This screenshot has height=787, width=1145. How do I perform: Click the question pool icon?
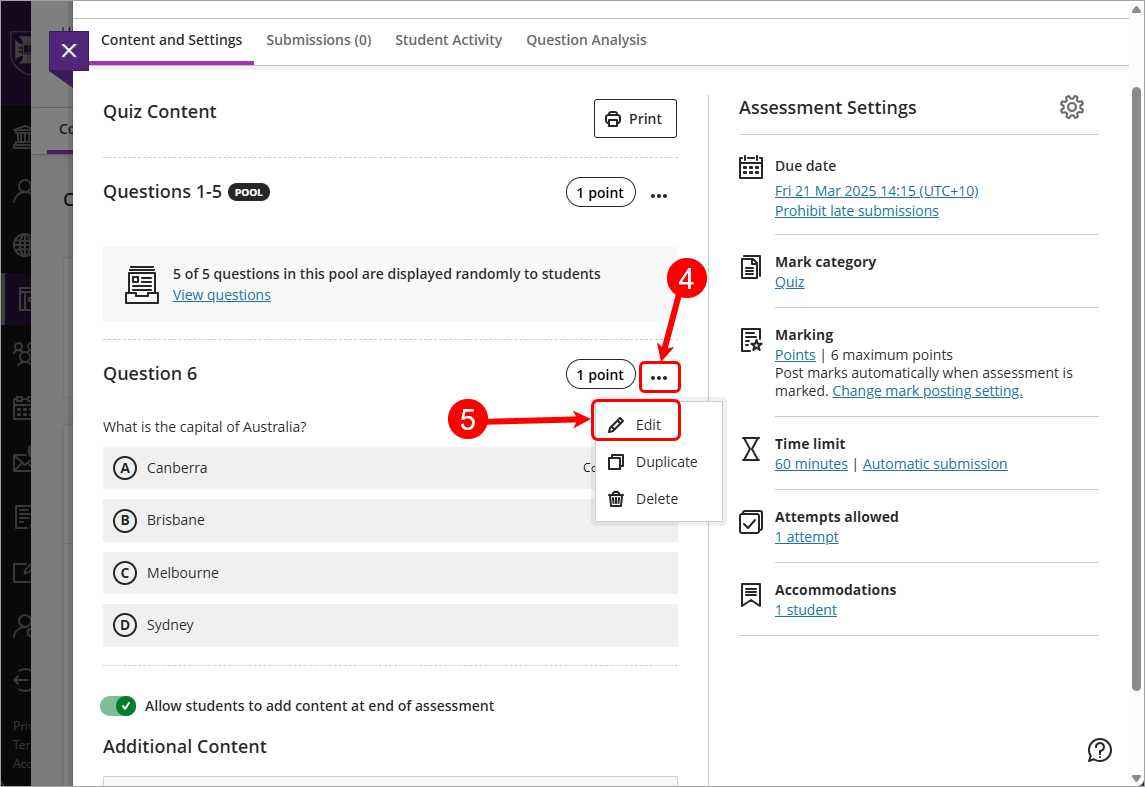pyautogui.click(x=142, y=285)
